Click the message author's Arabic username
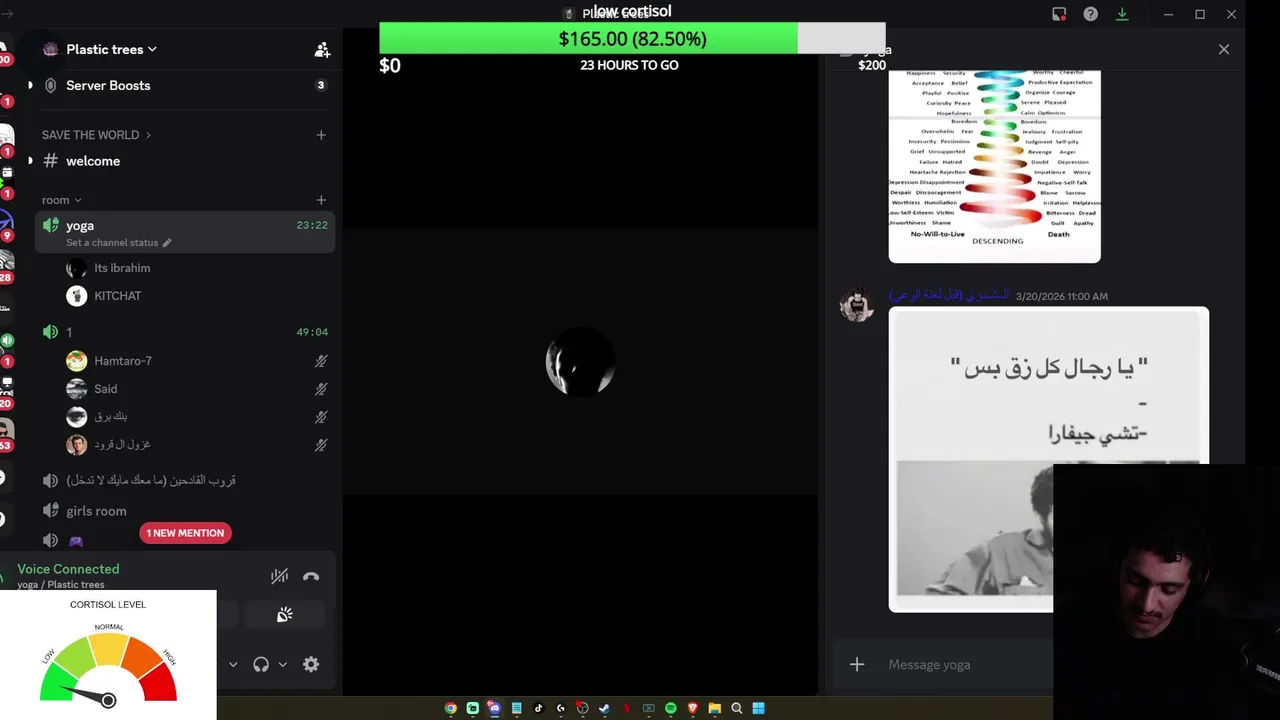Screen dimensions: 1280x720 (x=949, y=296)
